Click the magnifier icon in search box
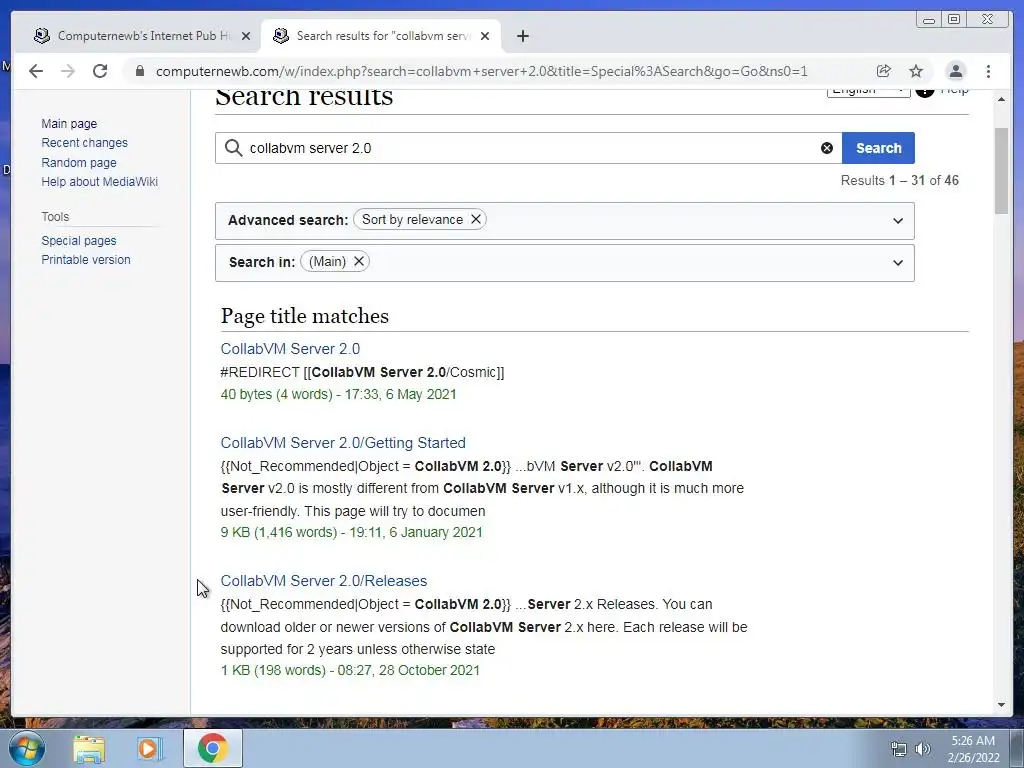1024x768 pixels. [233, 148]
